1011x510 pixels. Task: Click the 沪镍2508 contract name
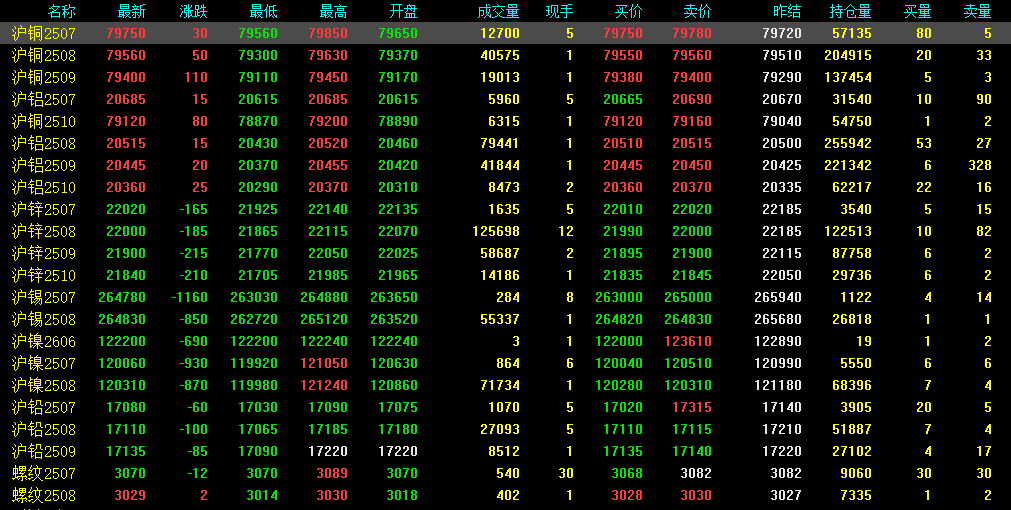[44, 385]
